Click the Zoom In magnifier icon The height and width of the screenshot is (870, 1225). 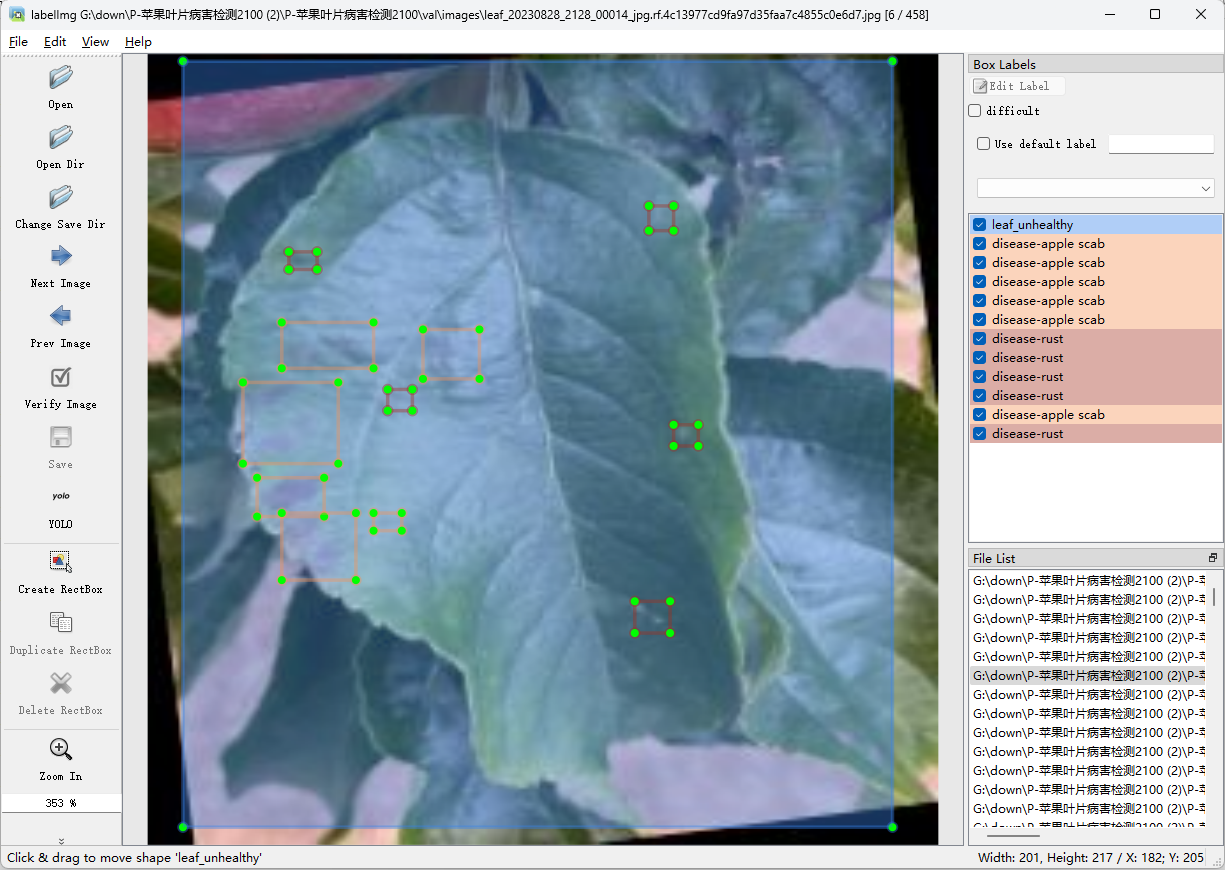tap(61, 750)
